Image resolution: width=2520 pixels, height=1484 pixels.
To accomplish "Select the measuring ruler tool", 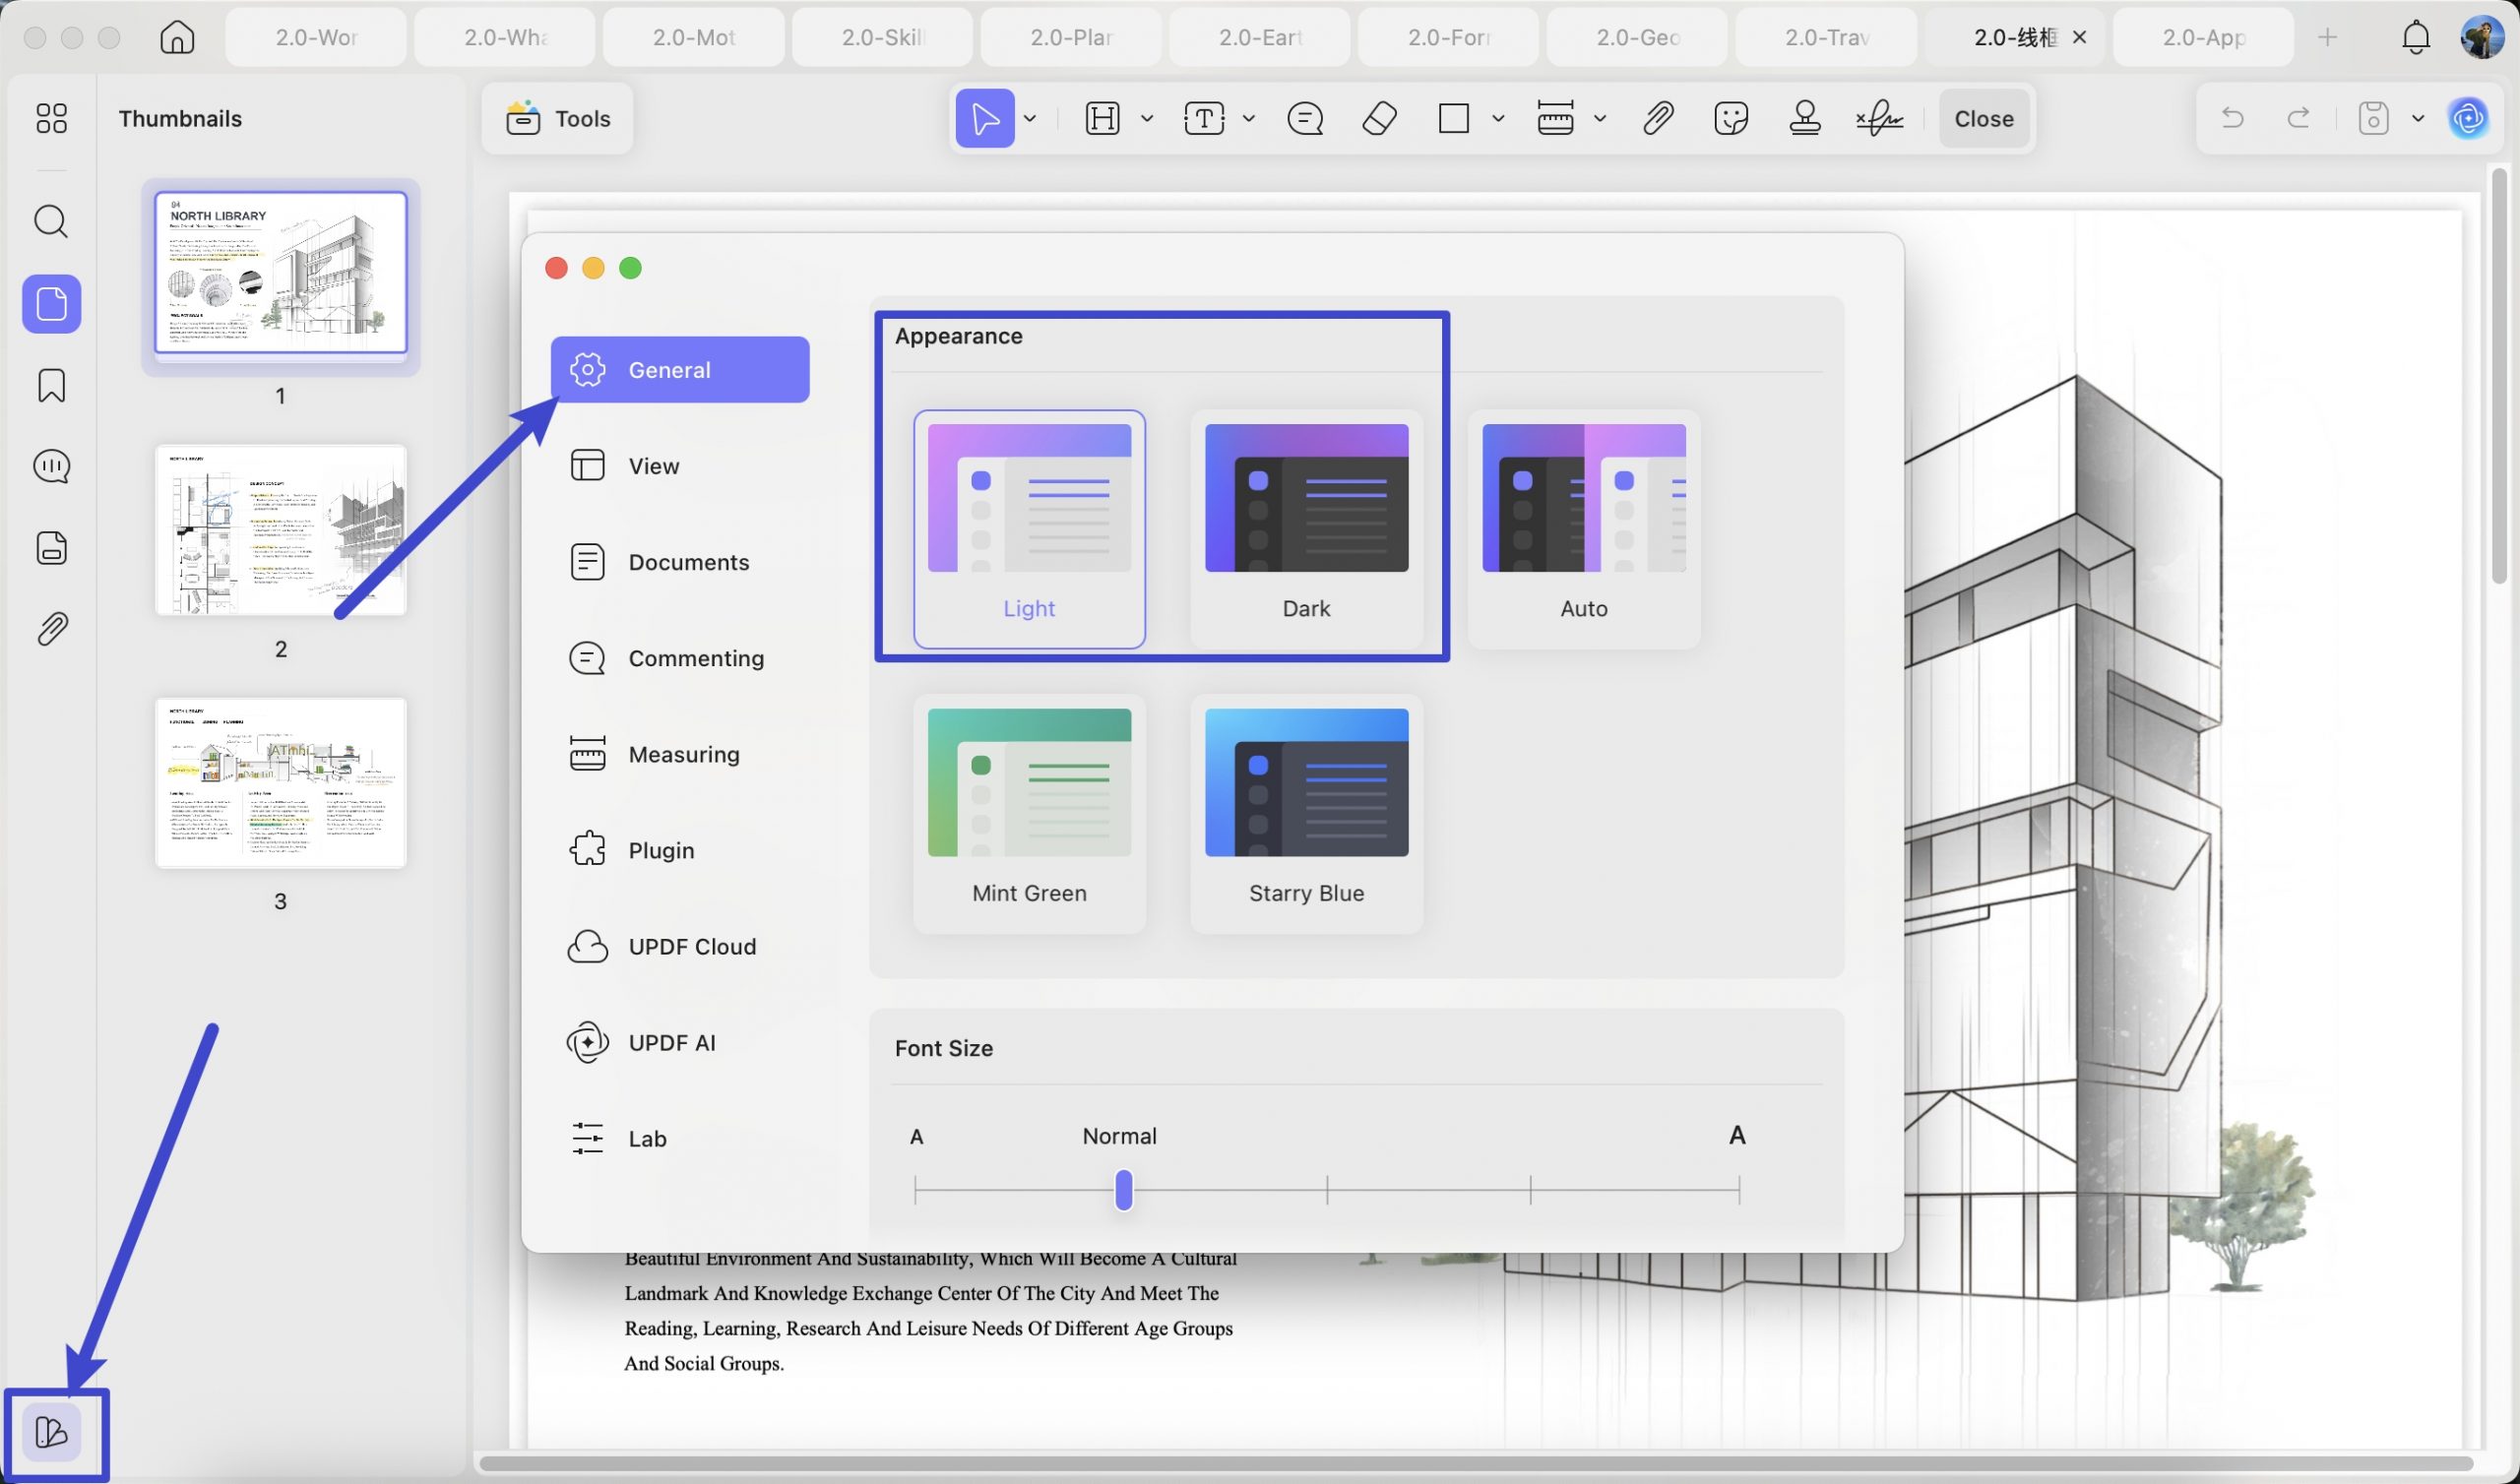I will (x=1555, y=118).
